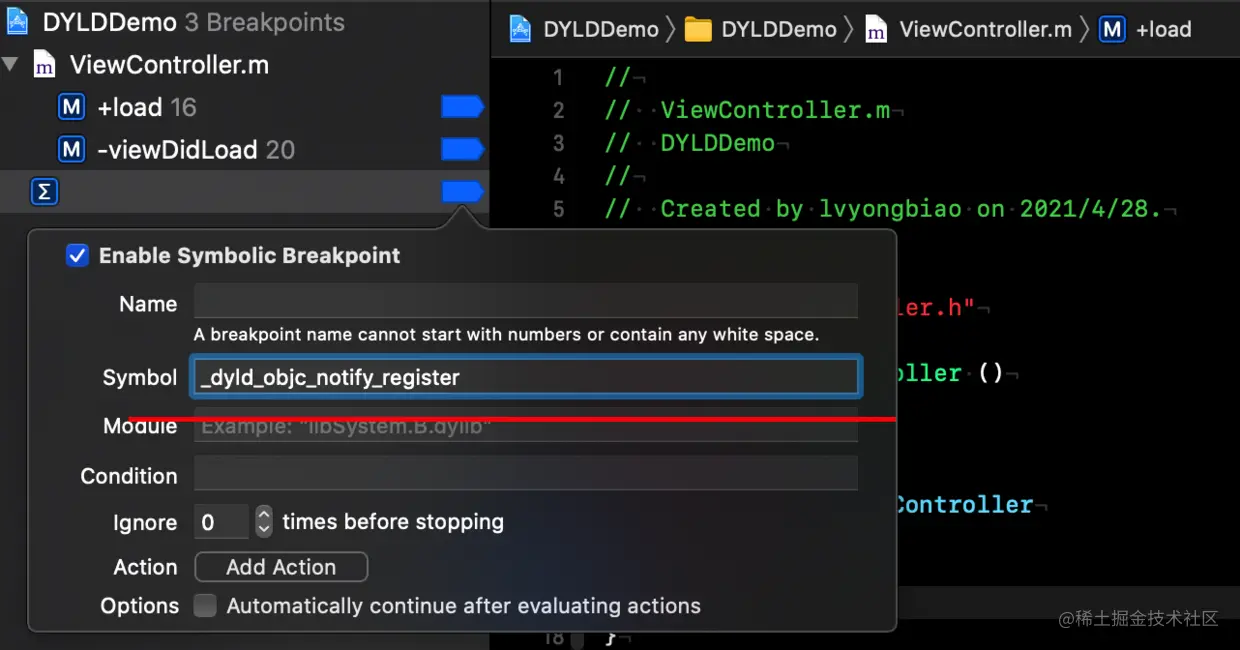Image resolution: width=1240 pixels, height=650 pixels.
Task: Click the Add Action button
Action: (281, 567)
